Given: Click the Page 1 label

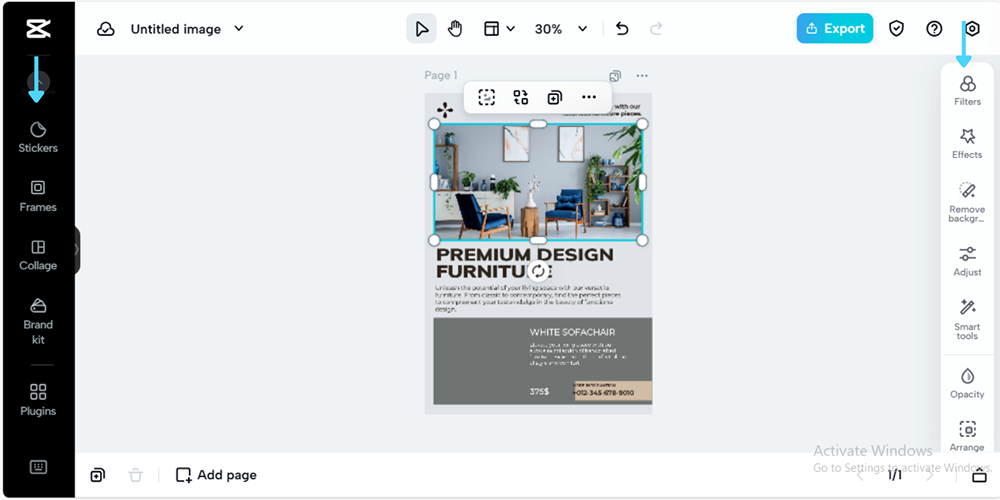Looking at the screenshot, I should coord(441,75).
